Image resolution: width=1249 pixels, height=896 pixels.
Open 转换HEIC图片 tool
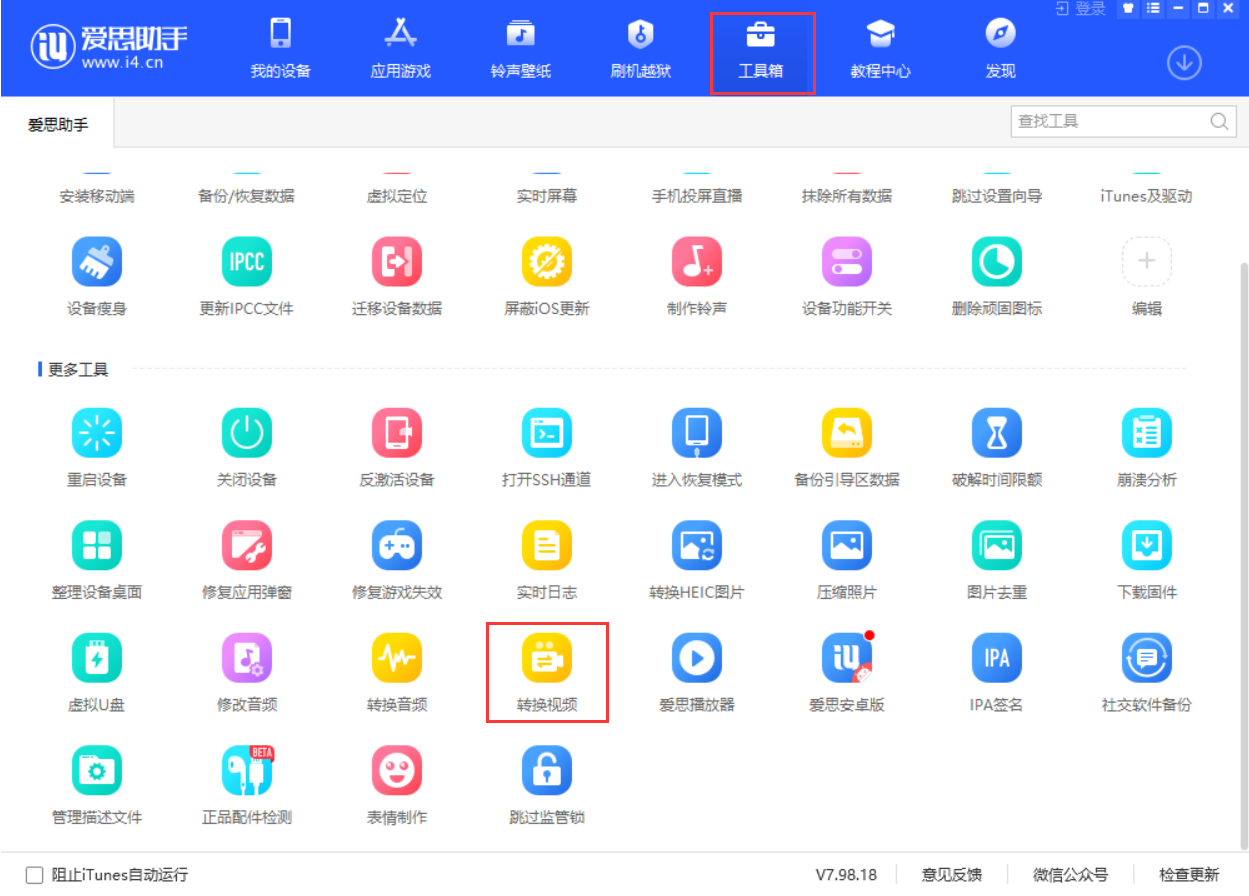(697, 545)
